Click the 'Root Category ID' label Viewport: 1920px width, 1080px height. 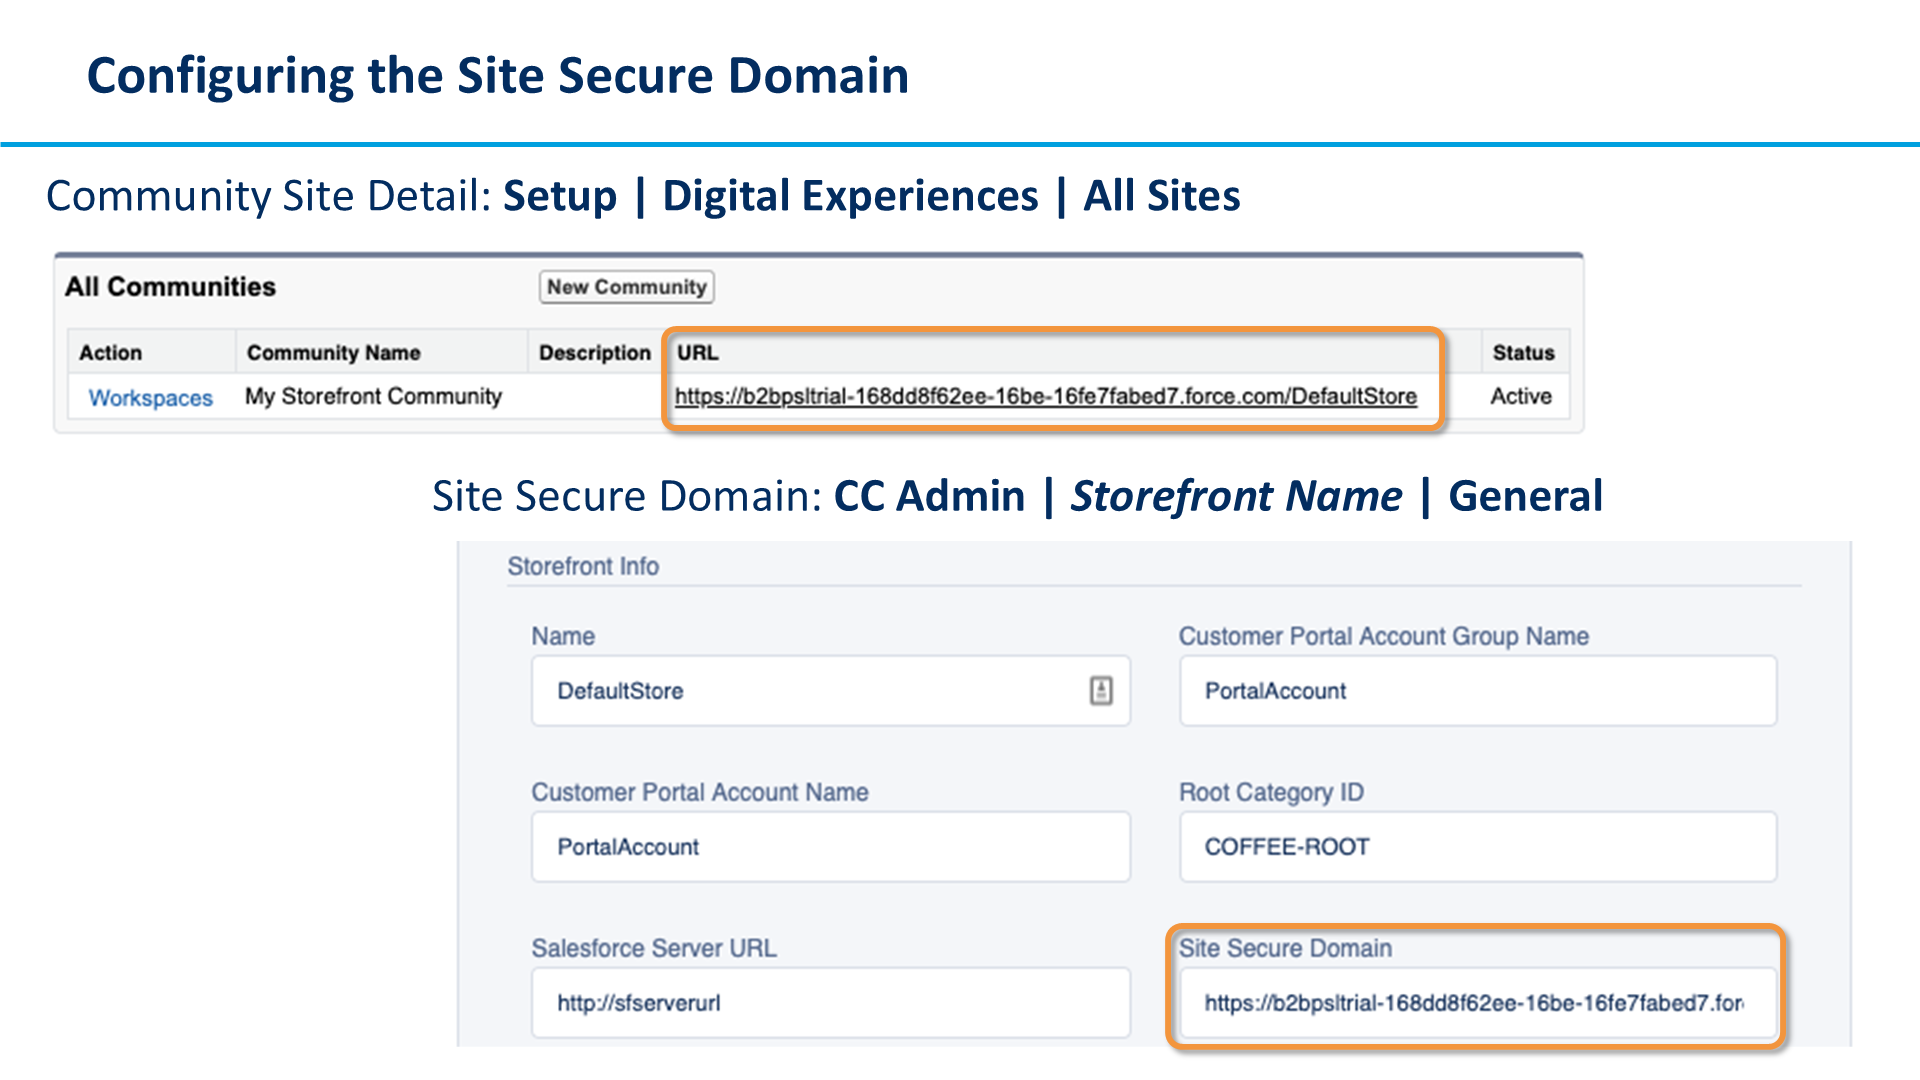point(1271,792)
